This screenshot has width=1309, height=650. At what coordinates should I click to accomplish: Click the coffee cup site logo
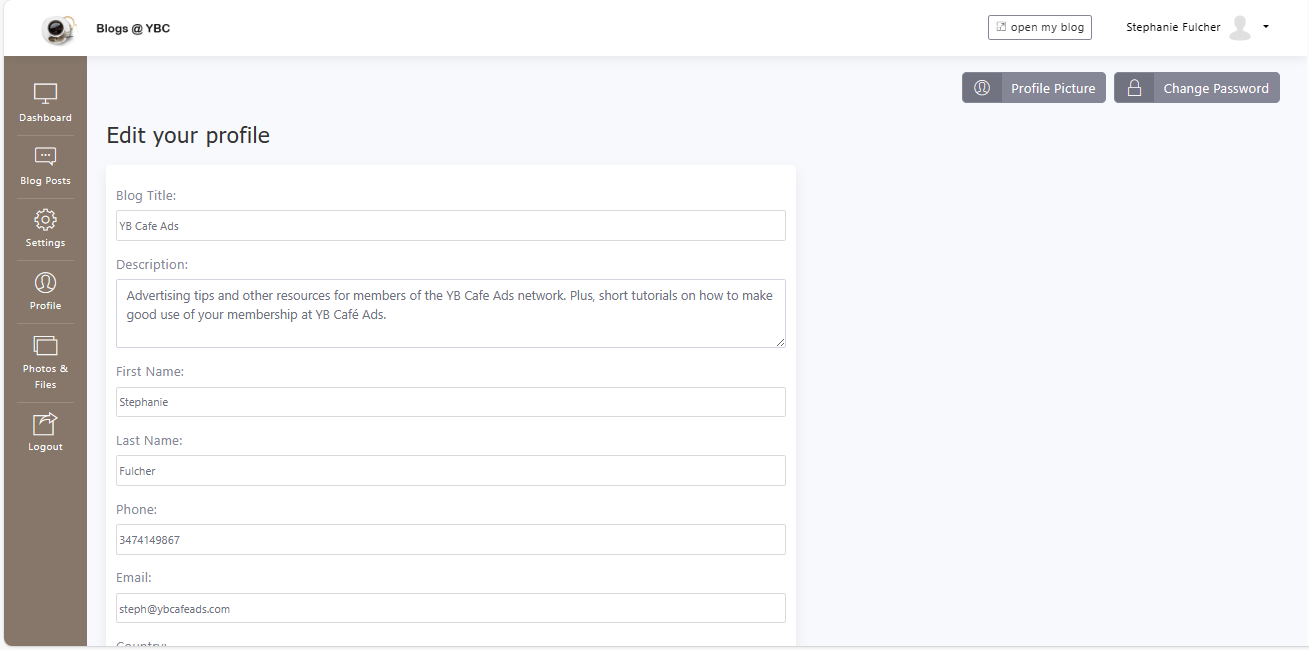coord(59,29)
